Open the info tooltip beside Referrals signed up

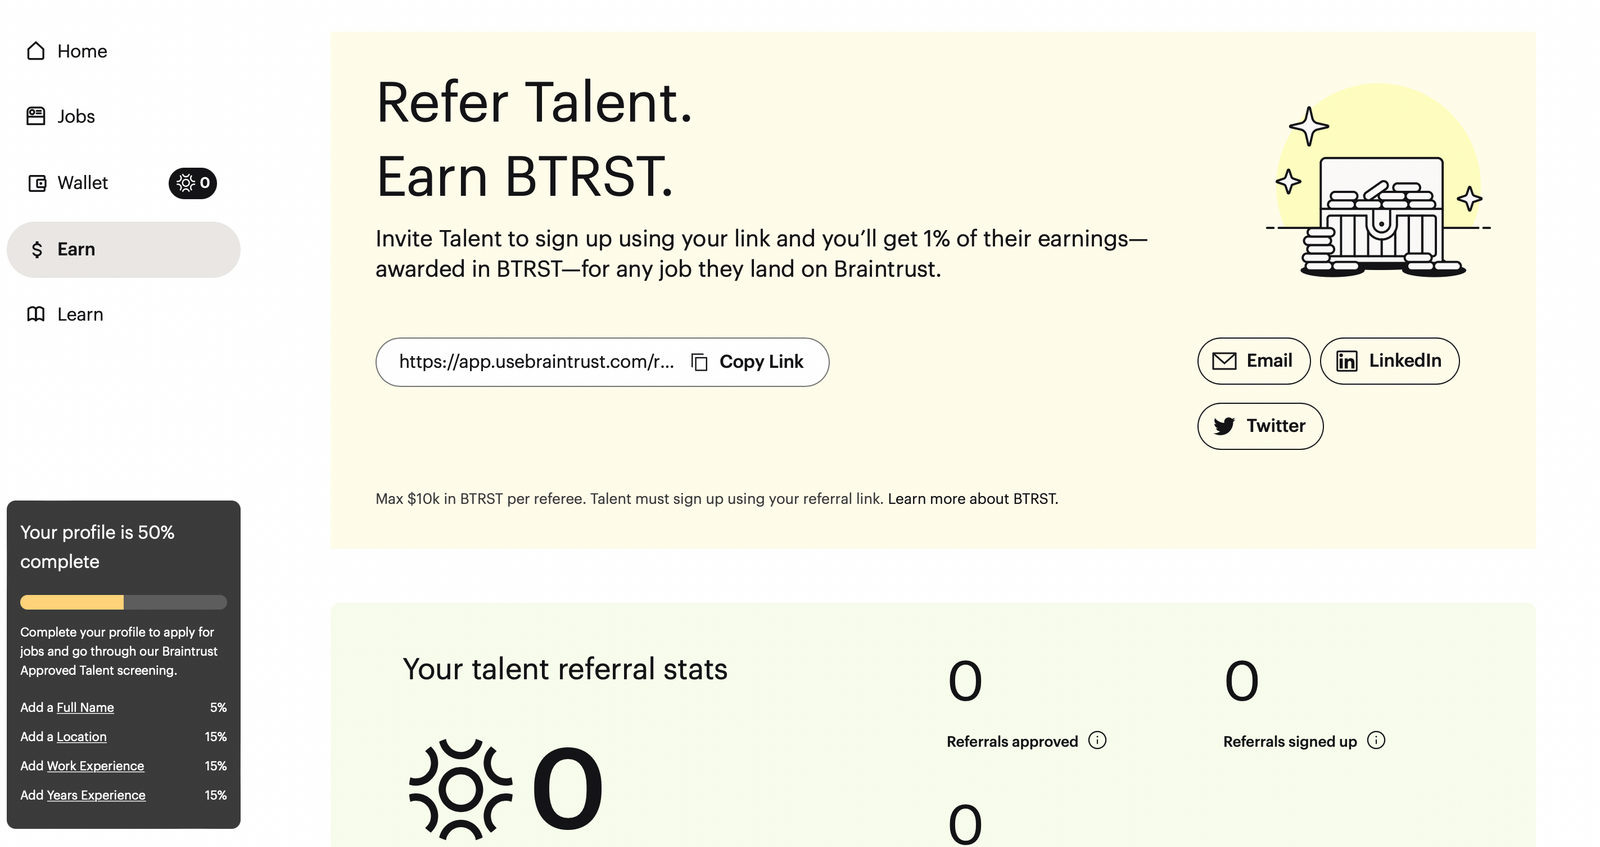1376,740
